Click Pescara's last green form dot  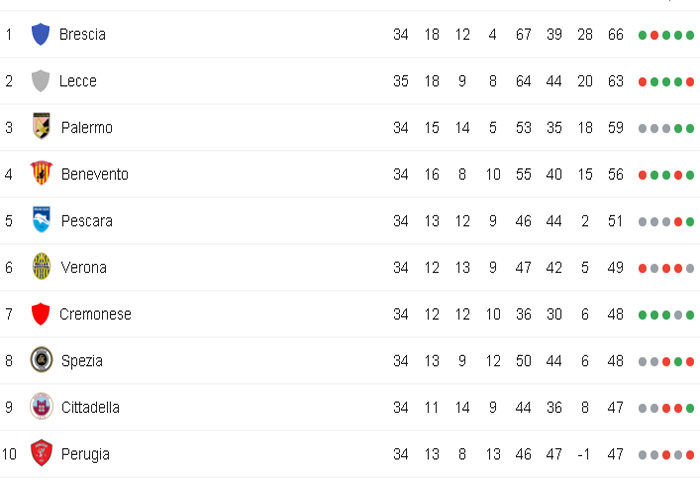690,222
